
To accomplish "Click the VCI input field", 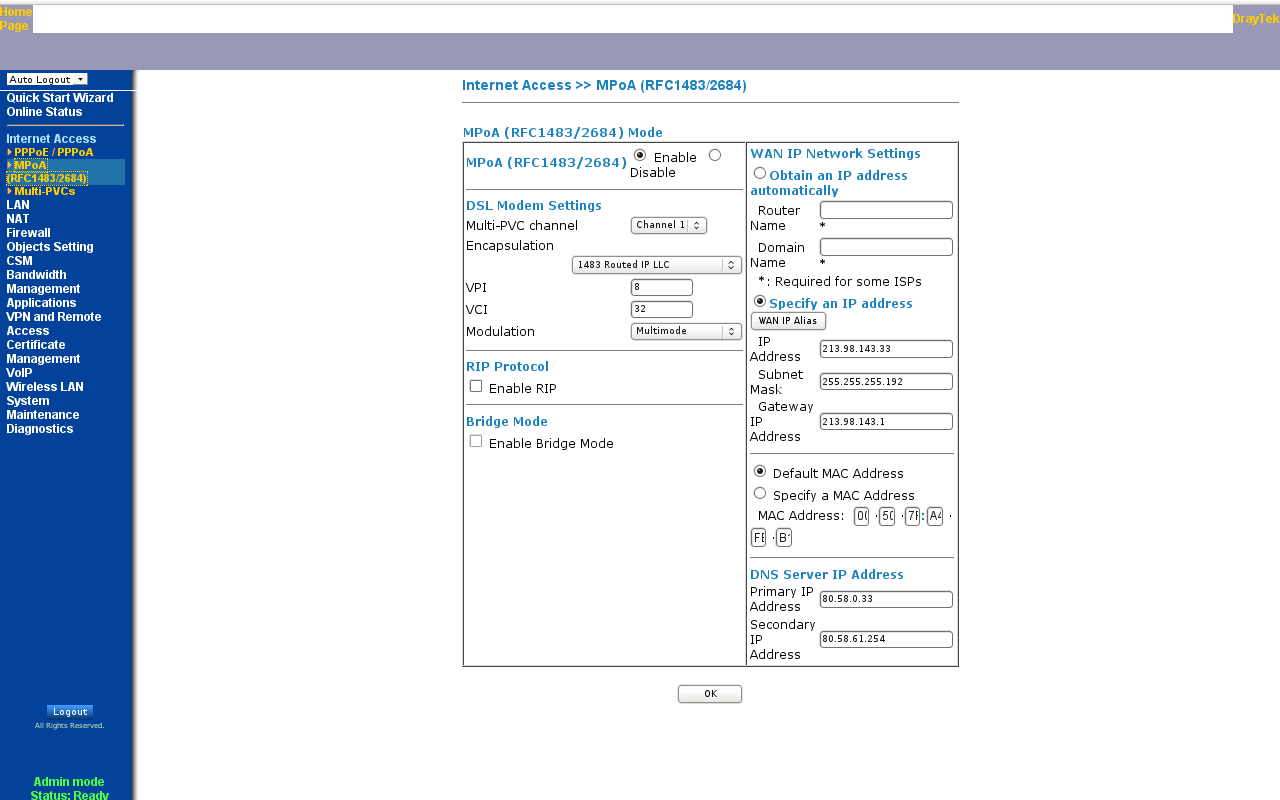I will [x=662, y=309].
